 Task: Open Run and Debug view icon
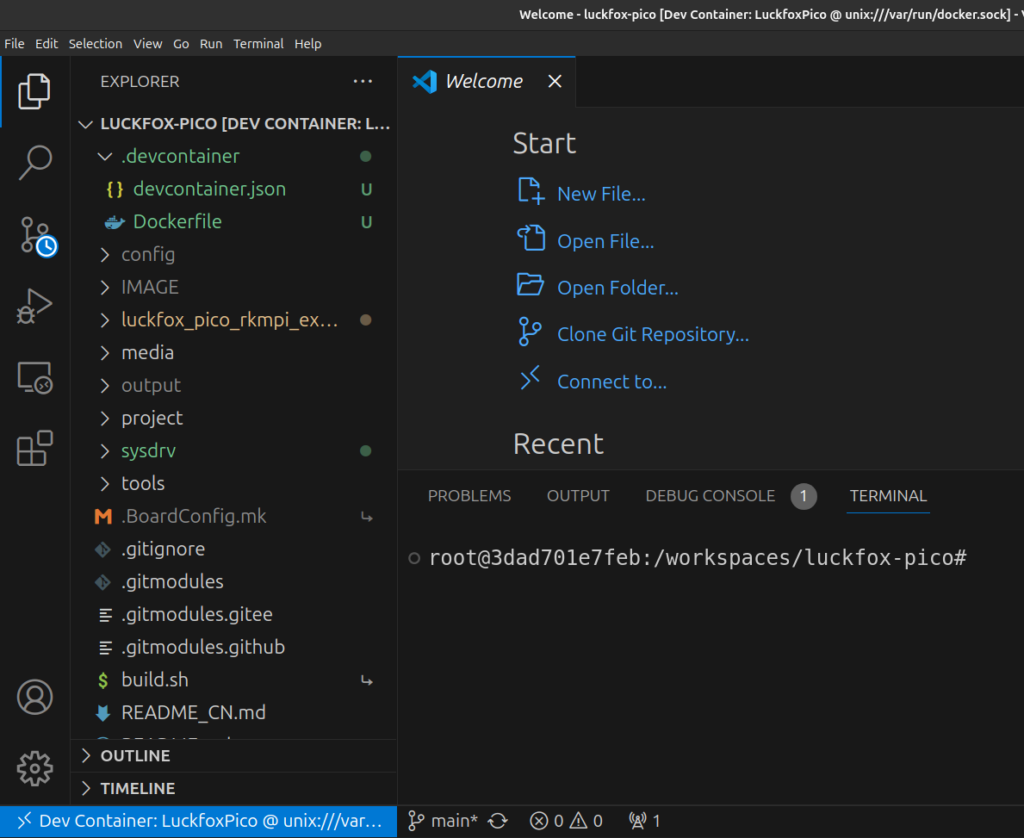(35, 306)
